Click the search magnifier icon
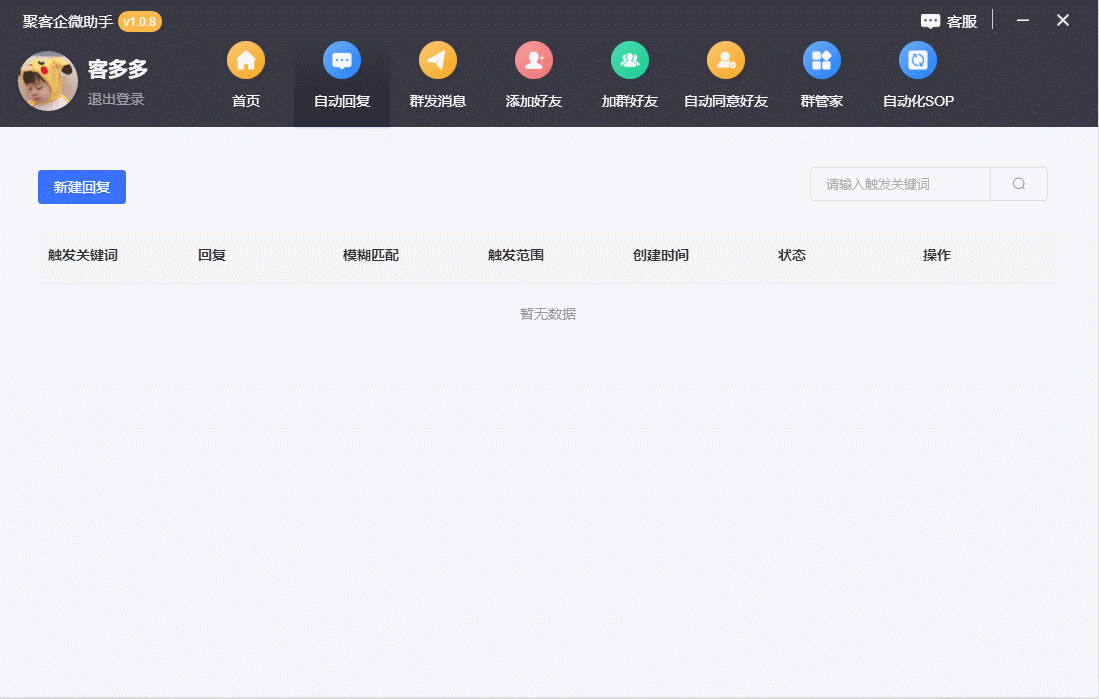This screenshot has height=699, width=1099. [x=1018, y=184]
